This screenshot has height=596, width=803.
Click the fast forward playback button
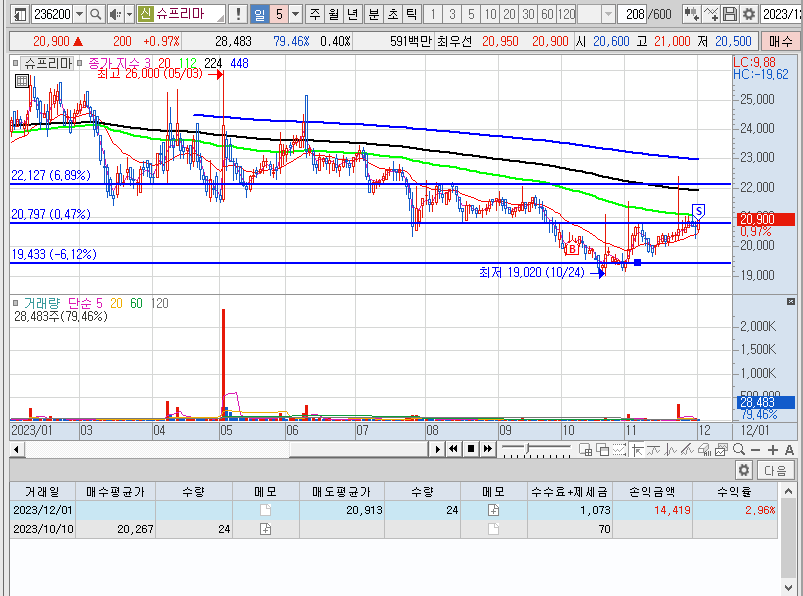(x=488, y=450)
